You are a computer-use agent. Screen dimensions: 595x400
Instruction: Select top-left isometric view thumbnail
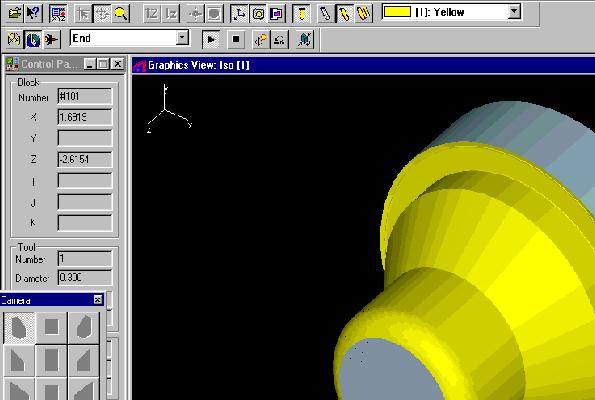point(19,328)
